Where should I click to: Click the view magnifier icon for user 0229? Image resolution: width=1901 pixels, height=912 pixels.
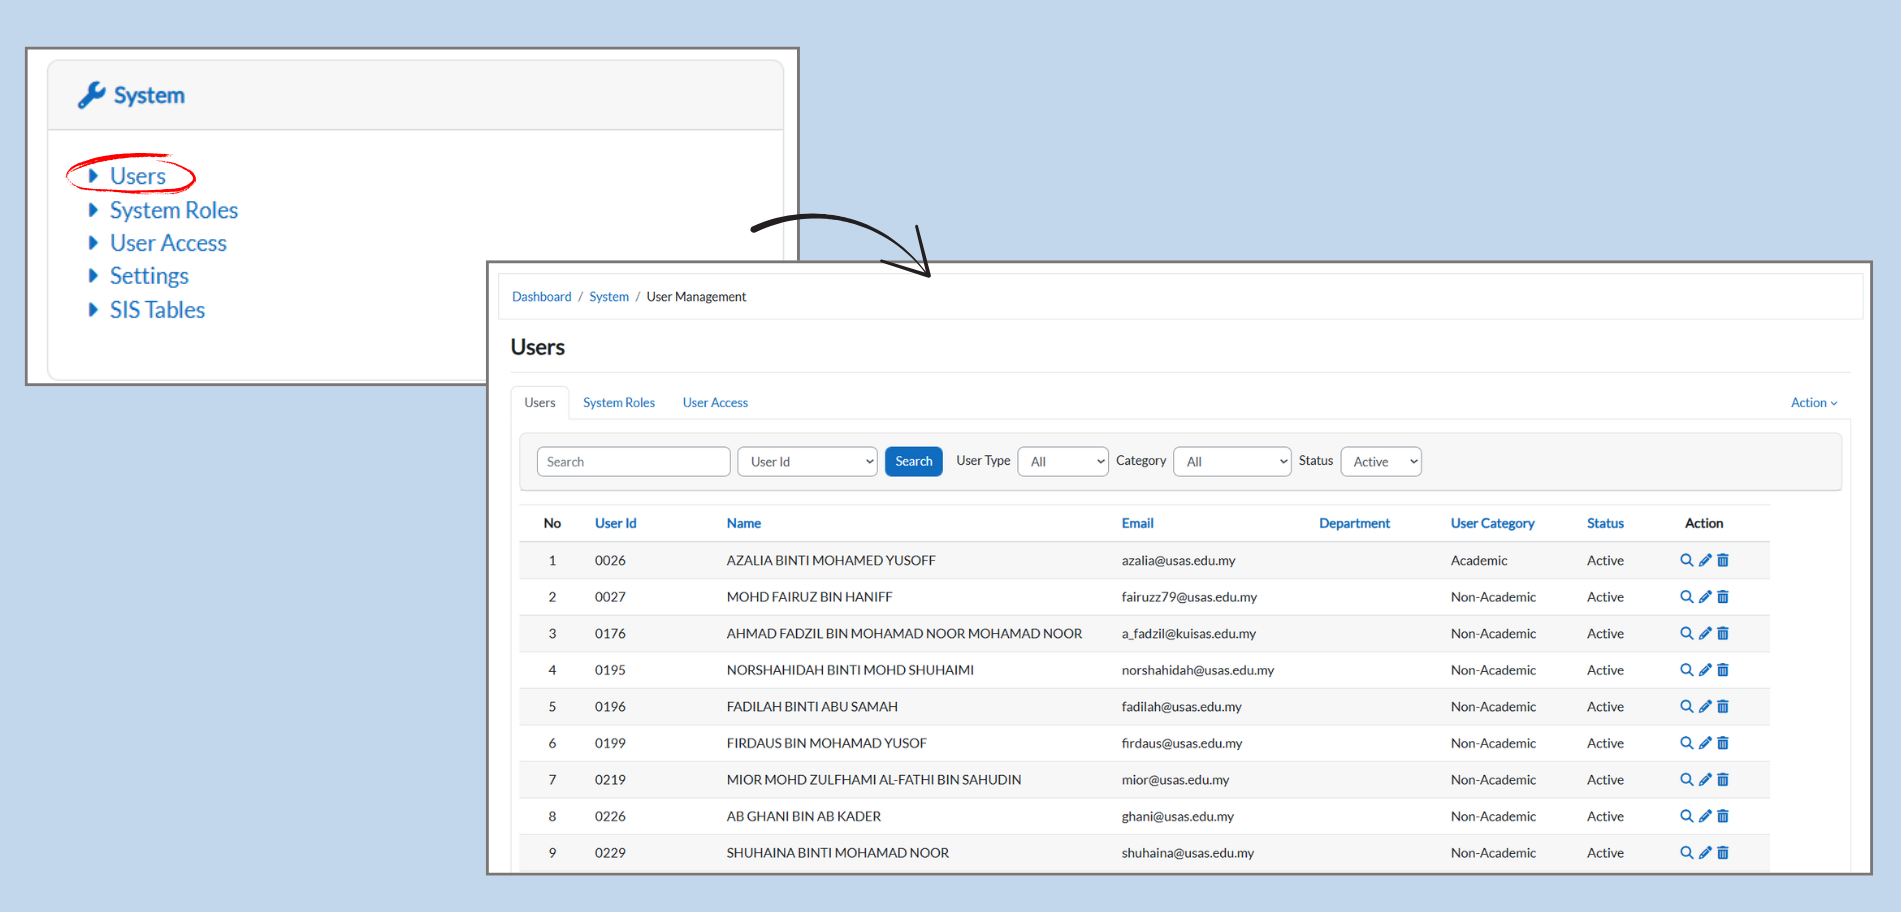(x=1686, y=853)
